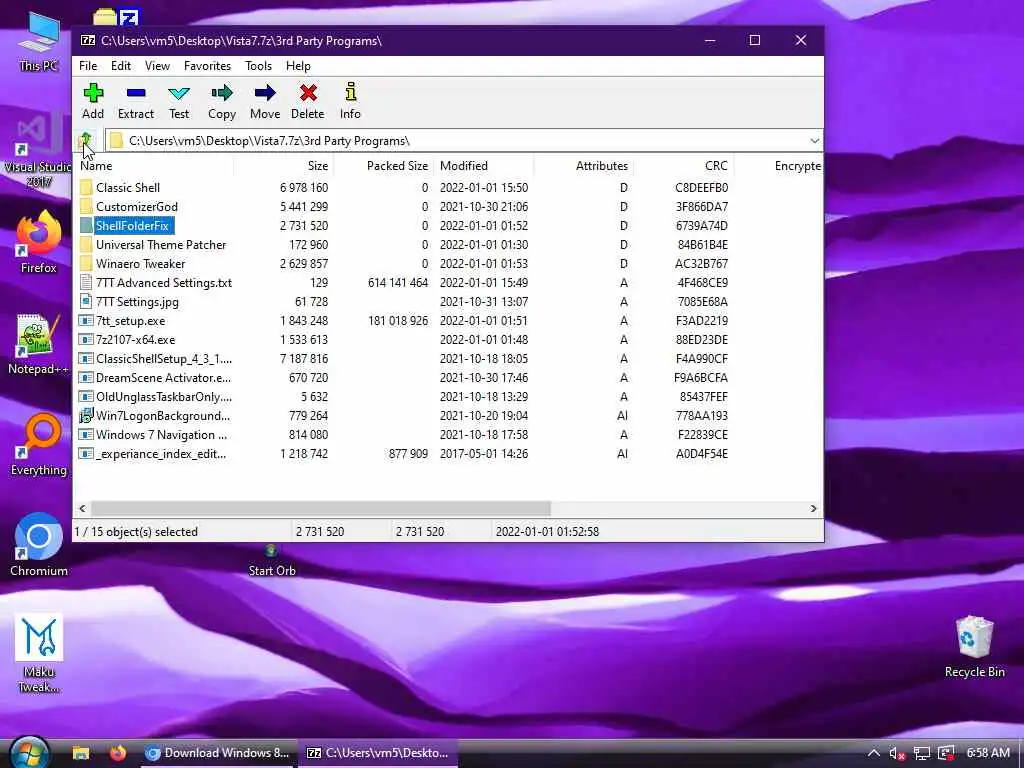Select the Maku Tweak desktop icon

pos(39,653)
